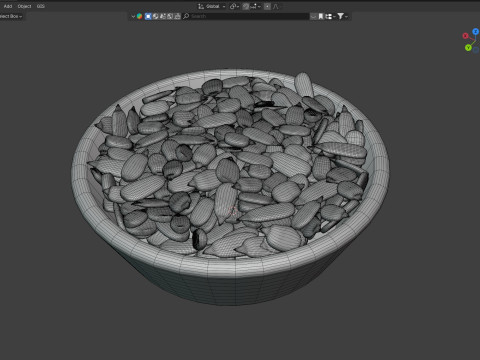480x360 pixels.
Task: Open the display options dropdown beside the bookmark
Action: click(330, 16)
